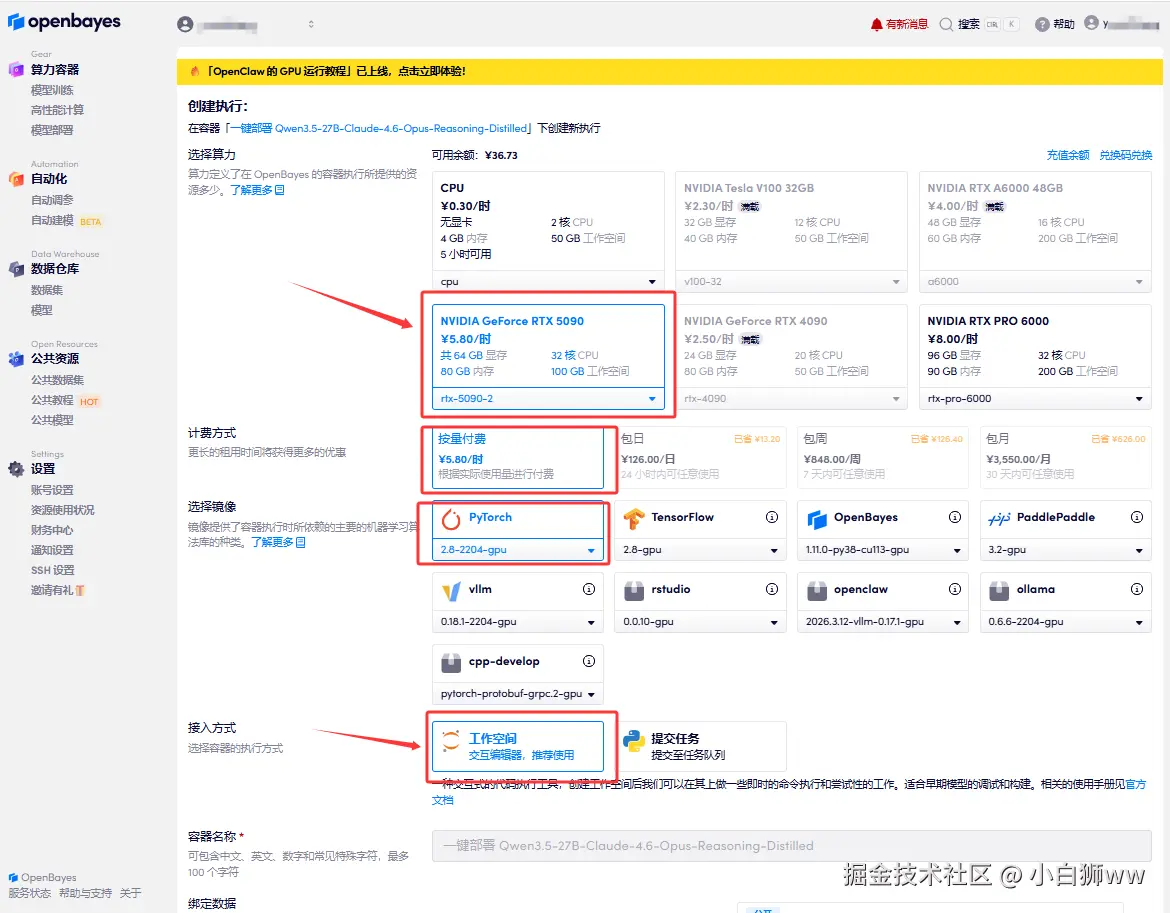Choose 包周 billing mode

click(x=883, y=457)
